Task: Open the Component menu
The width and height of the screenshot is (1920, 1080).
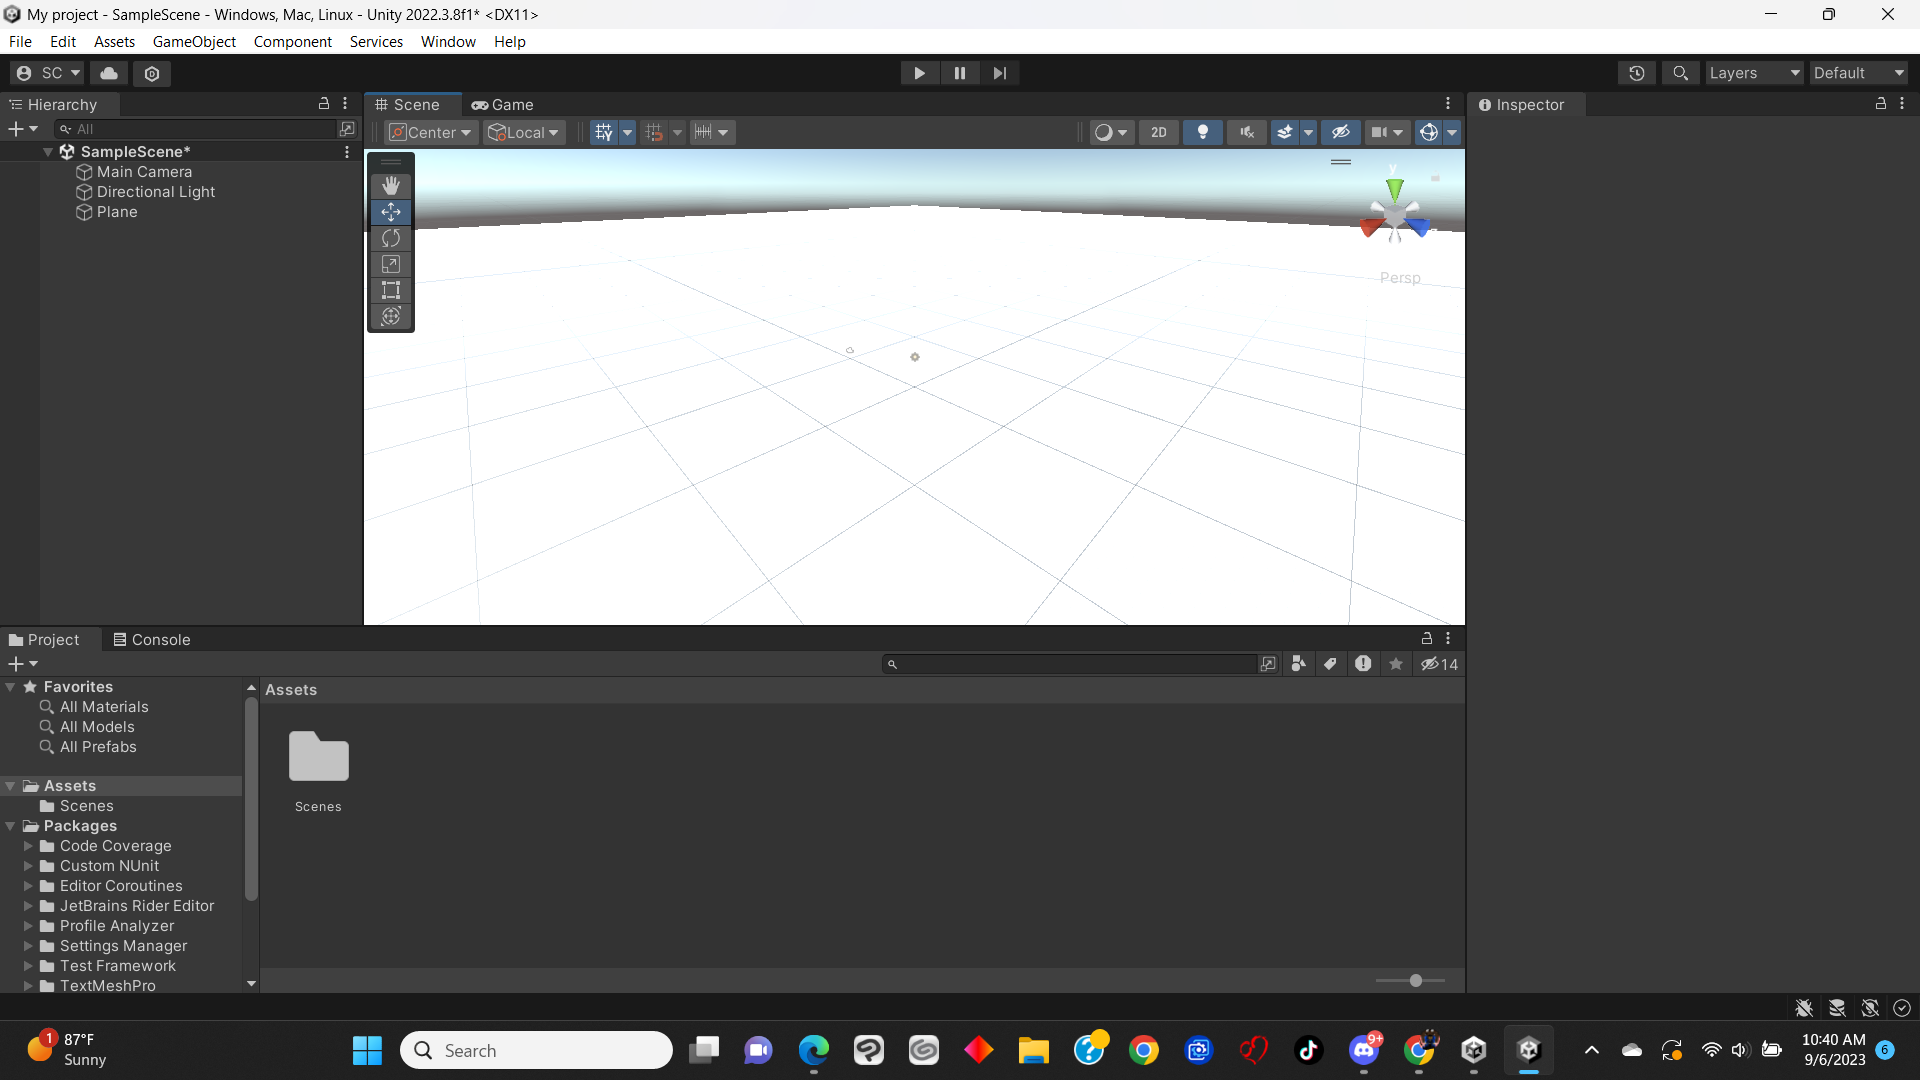Action: pyautogui.click(x=292, y=41)
